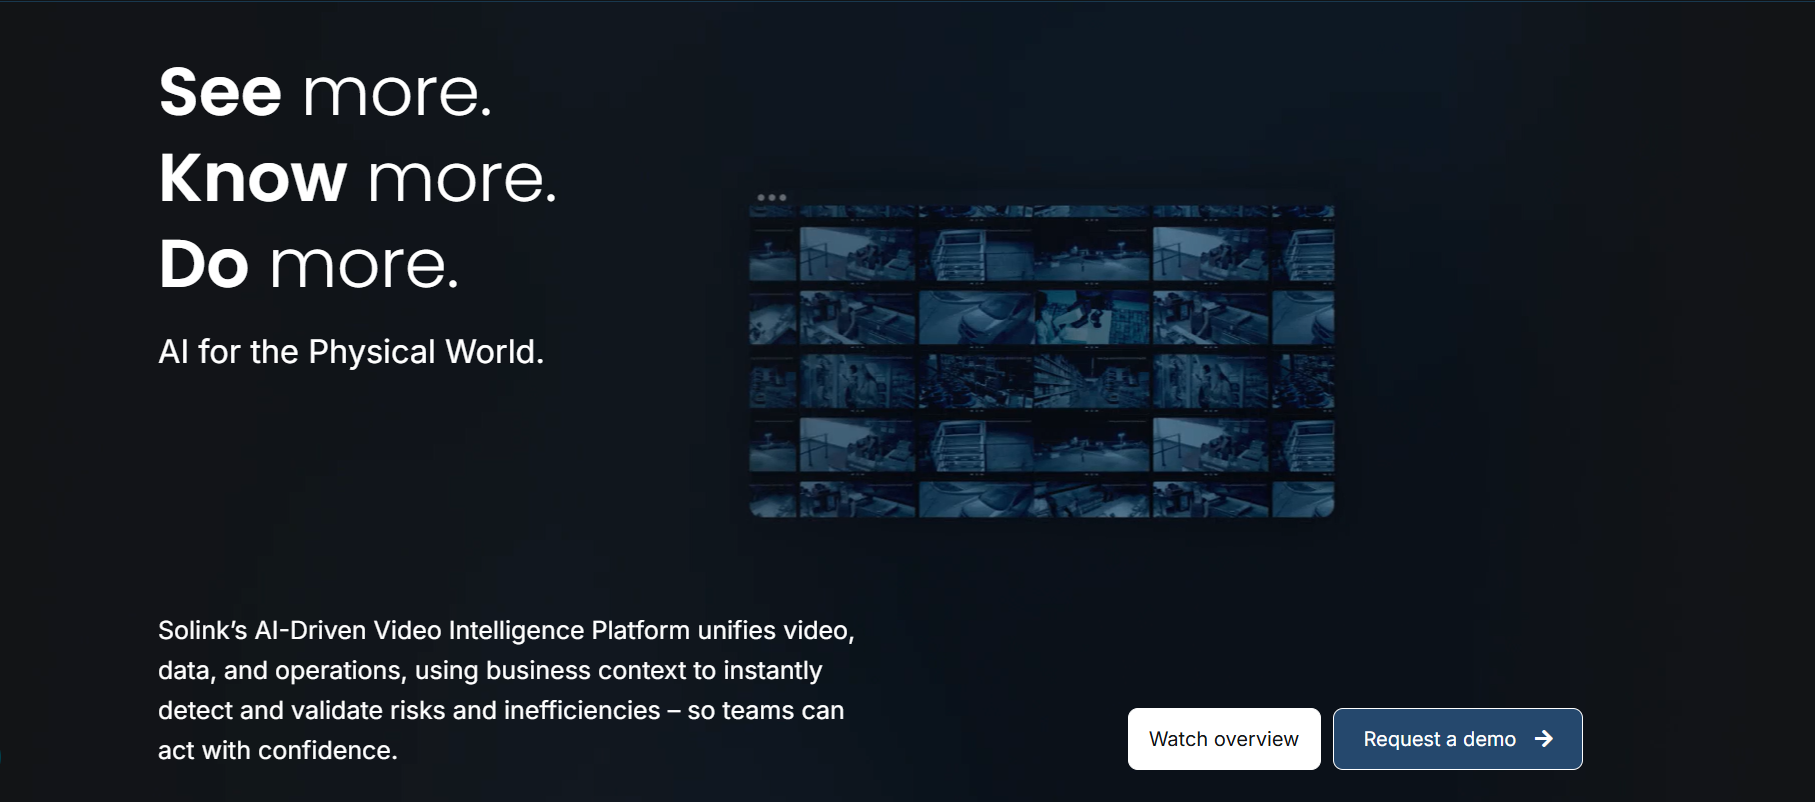Click the three dots above video wall
This screenshot has width=1815, height=802.
771,197
